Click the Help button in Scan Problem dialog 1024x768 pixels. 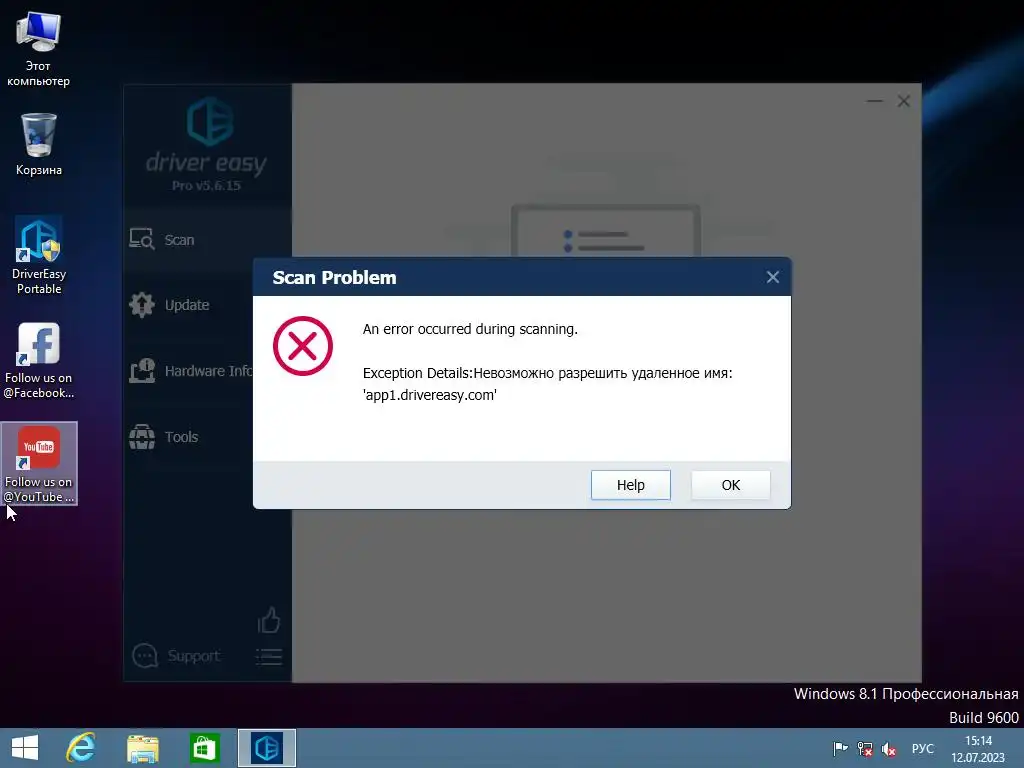click(x=630, y=485)
